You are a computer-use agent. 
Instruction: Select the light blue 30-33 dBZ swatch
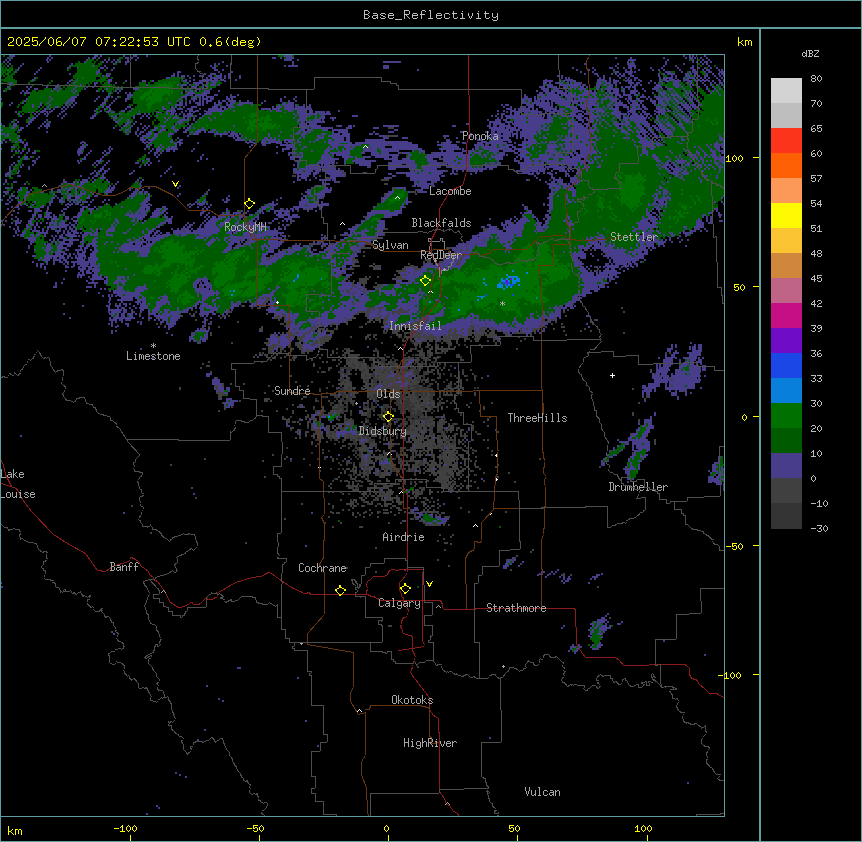(x=786, y=391)
